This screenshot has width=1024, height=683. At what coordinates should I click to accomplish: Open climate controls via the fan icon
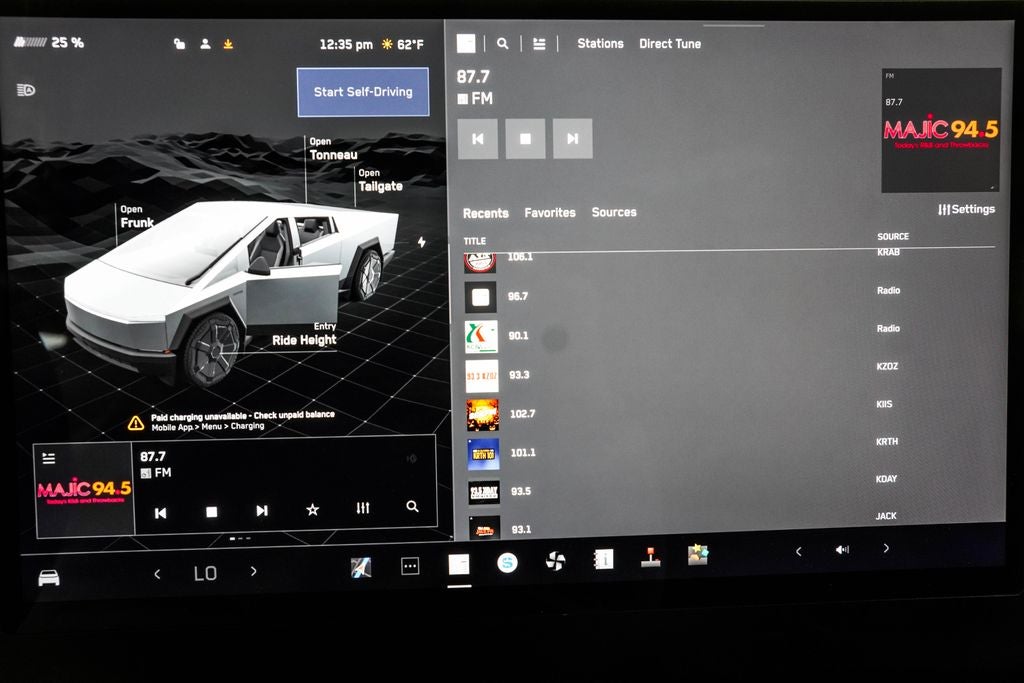[x=556, y=561]
